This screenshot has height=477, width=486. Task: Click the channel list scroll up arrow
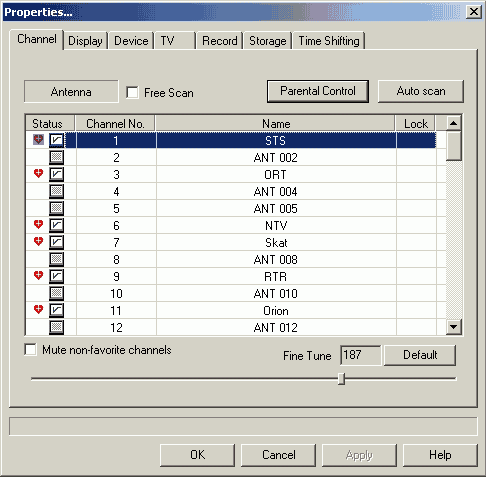[453, 123]
